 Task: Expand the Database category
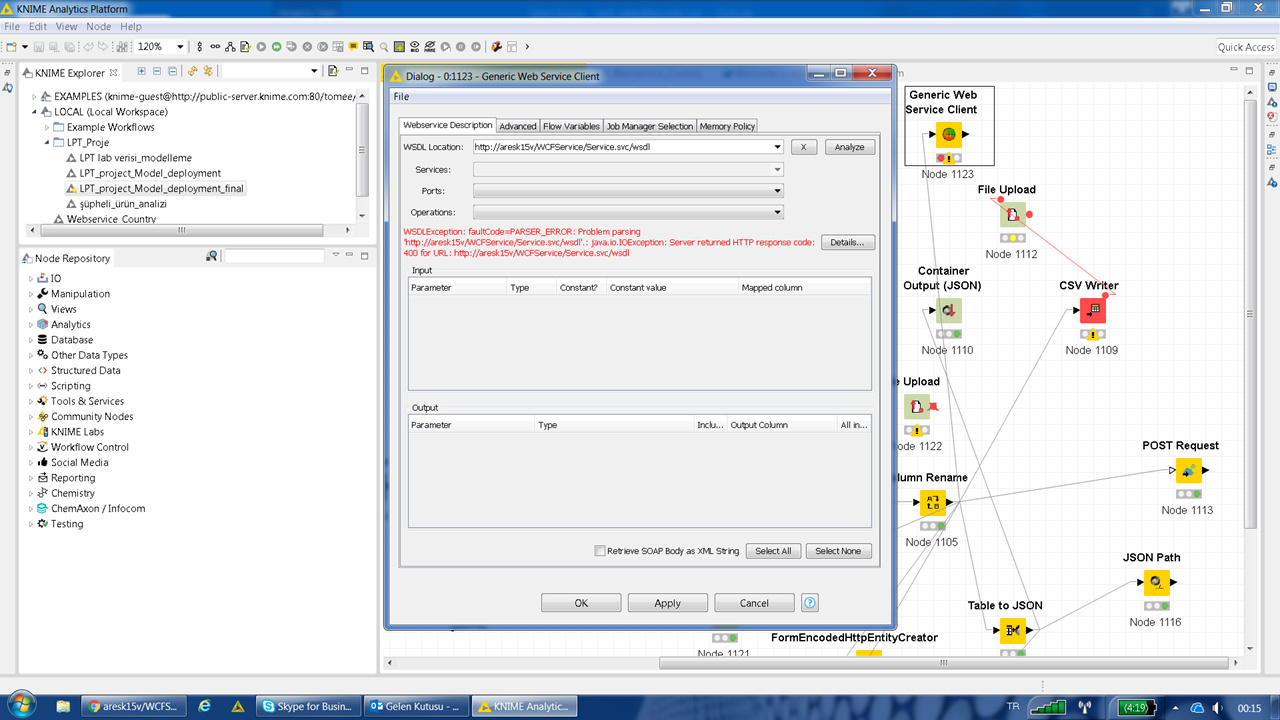coord(30,340)
